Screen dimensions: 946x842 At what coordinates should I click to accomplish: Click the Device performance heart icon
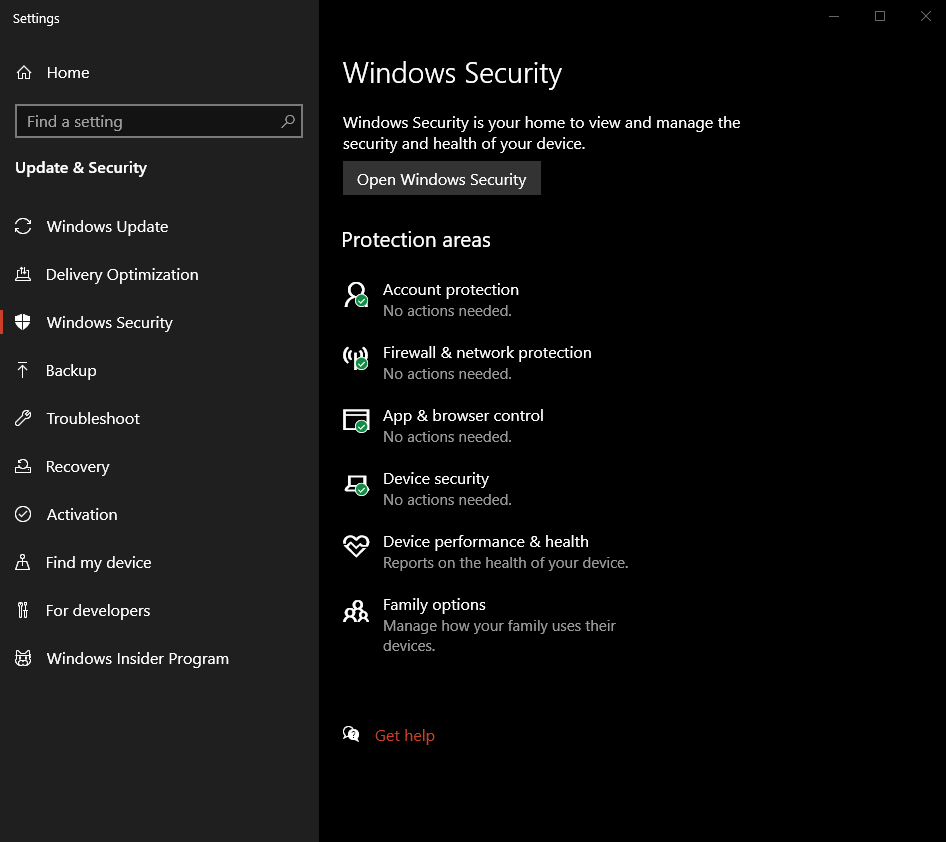pos(356,546)
